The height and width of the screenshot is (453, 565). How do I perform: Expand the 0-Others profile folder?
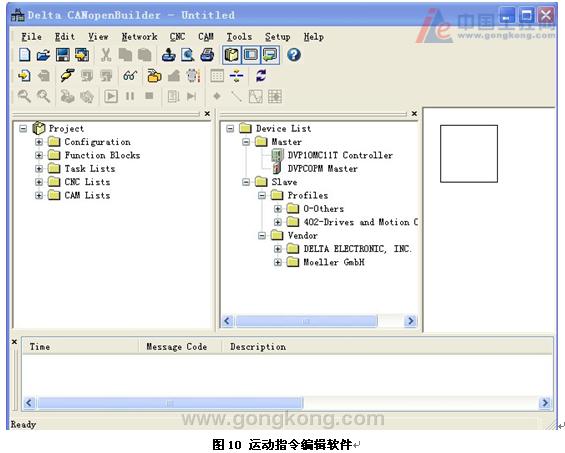click(277, 208)
